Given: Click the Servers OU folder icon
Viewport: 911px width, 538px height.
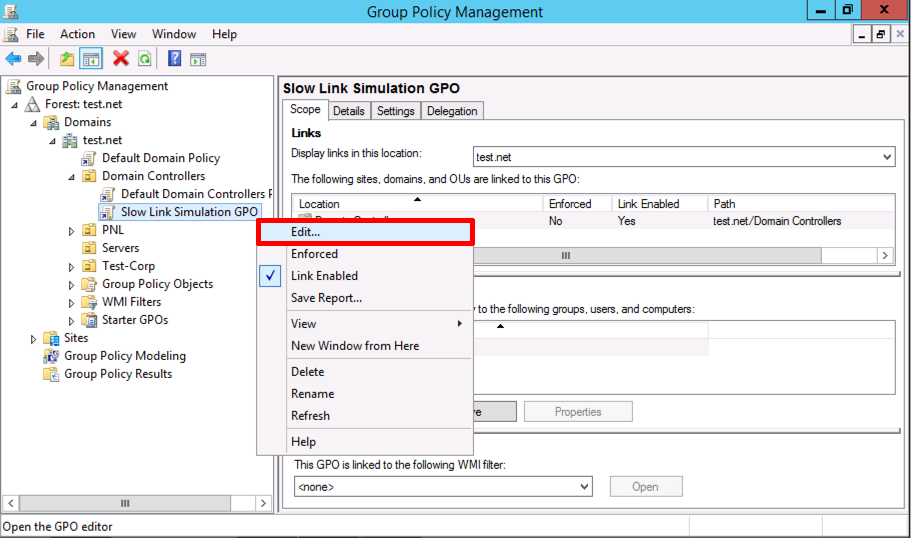Looking at the screenshot, I should click(x=89, y=248).
